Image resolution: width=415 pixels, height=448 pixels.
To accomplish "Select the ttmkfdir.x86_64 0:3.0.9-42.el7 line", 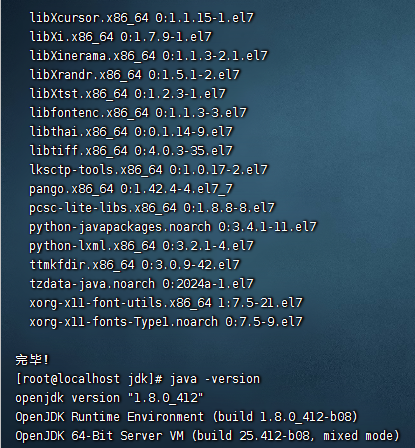I will (135, 265).
